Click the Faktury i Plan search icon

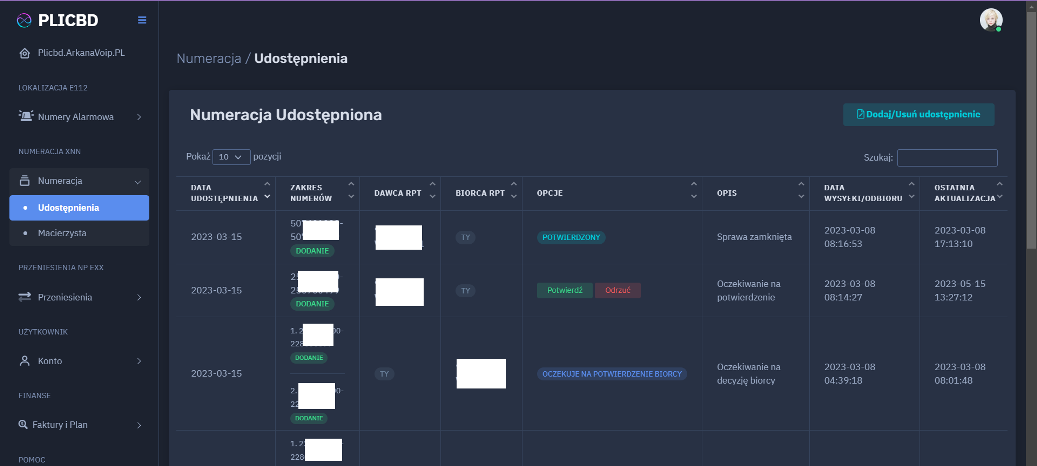[24, 425]
